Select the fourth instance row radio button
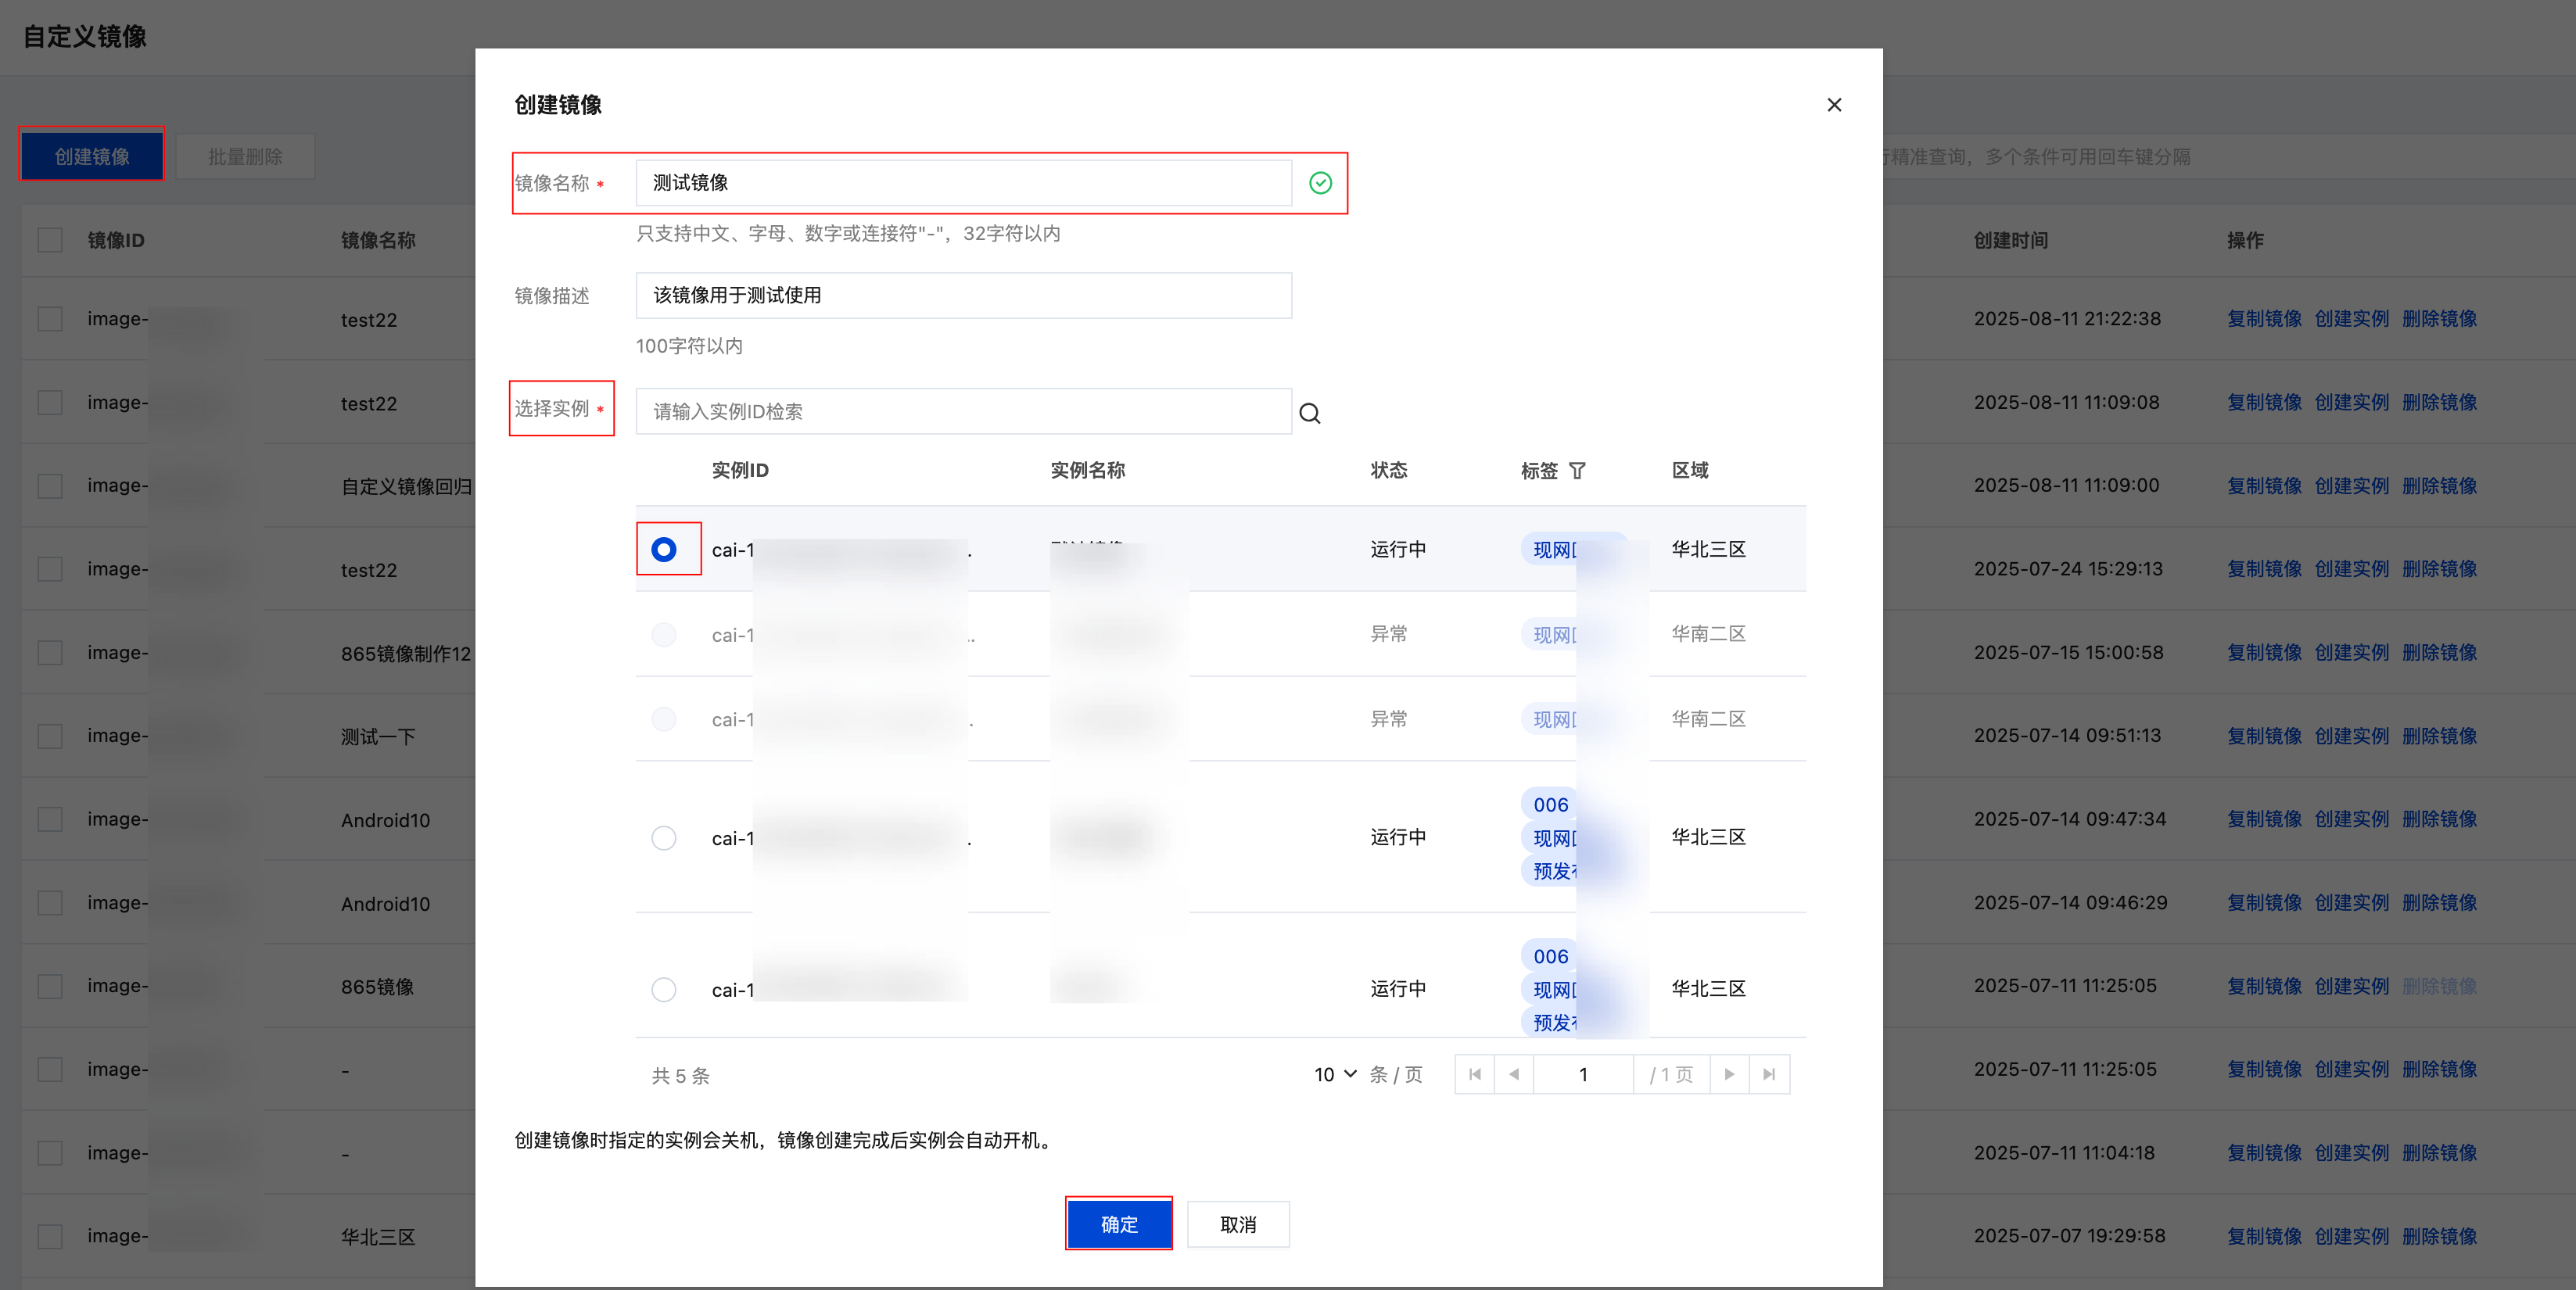2576x1290 pixels. point(663,837)
